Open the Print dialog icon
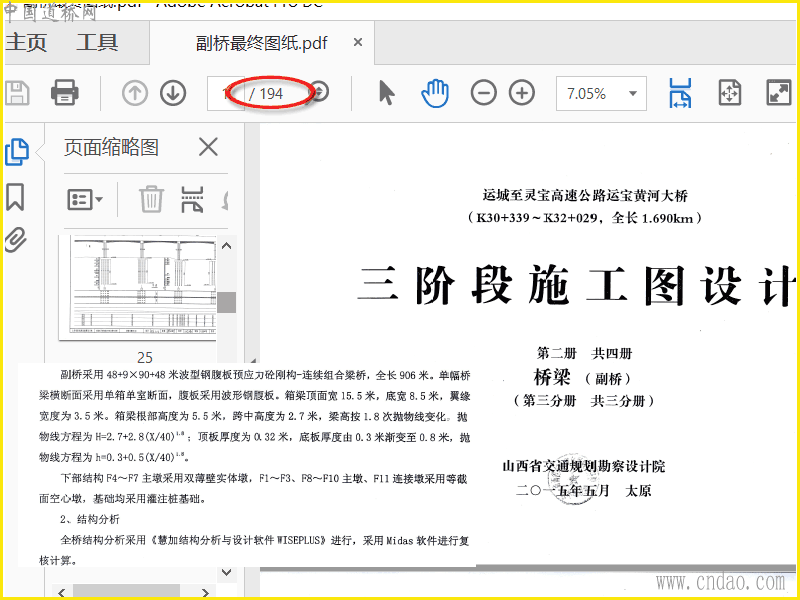The width and height of the screenshot is (800, 600). (65, 93)
